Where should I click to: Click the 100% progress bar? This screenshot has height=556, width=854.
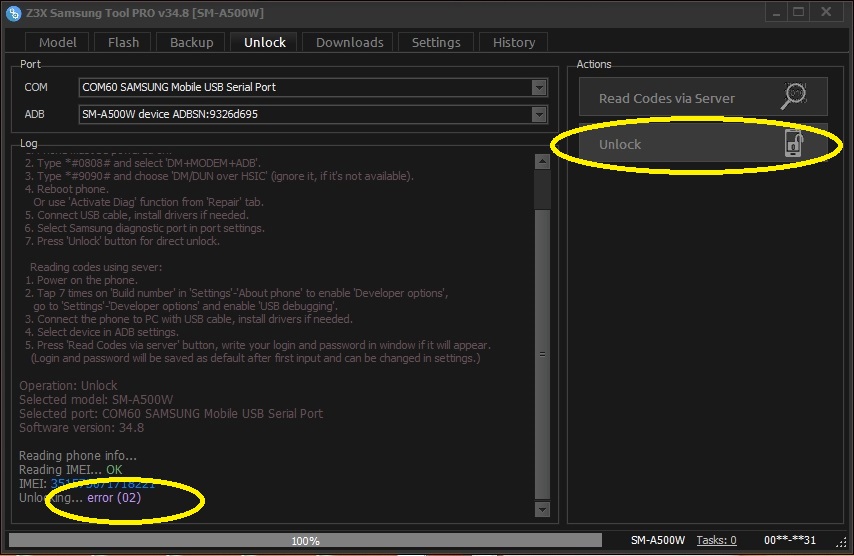[305, 540]
